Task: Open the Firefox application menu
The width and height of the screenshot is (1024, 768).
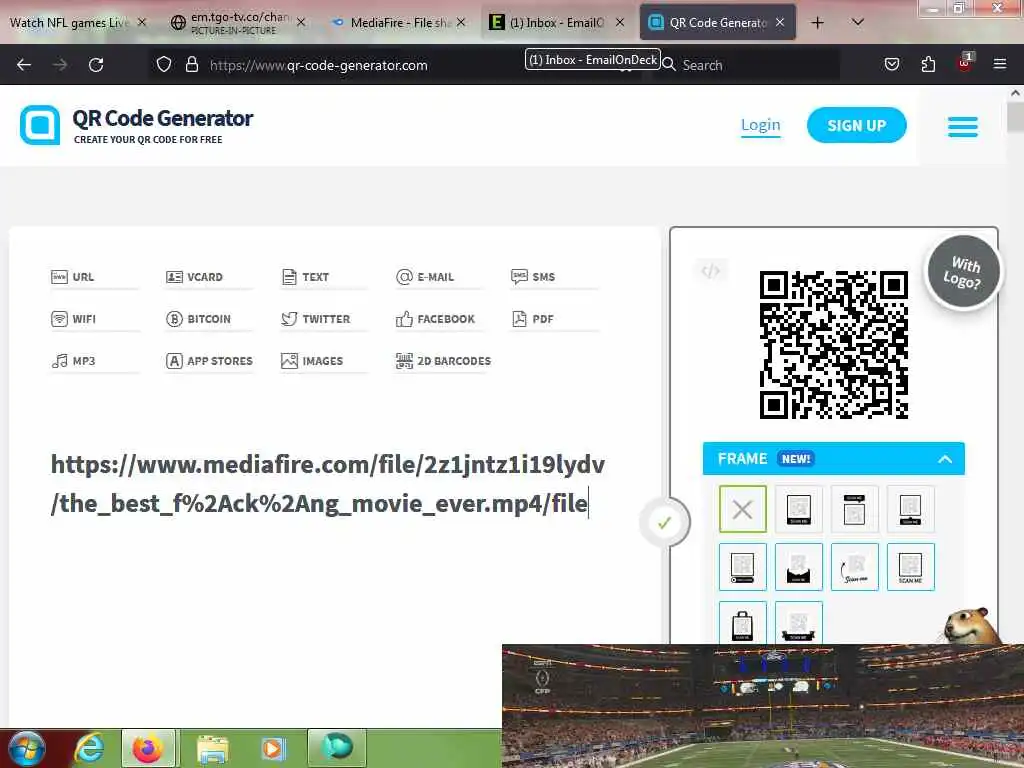Action: pos(1000,64)
